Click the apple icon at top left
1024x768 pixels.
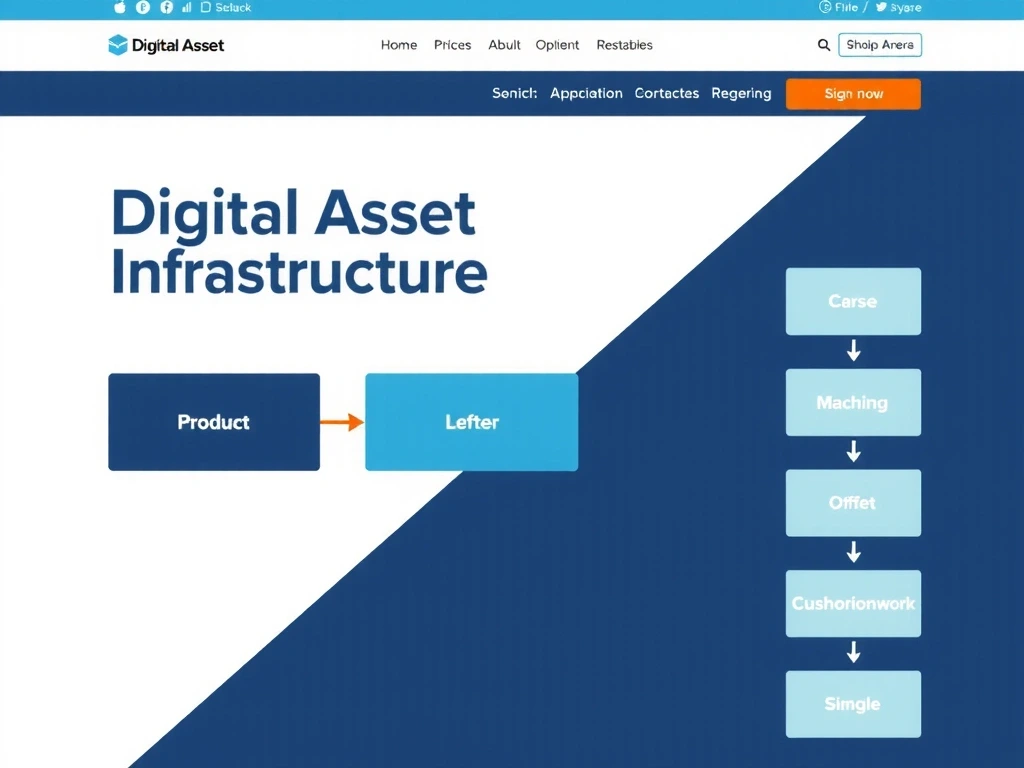(120, 7)
